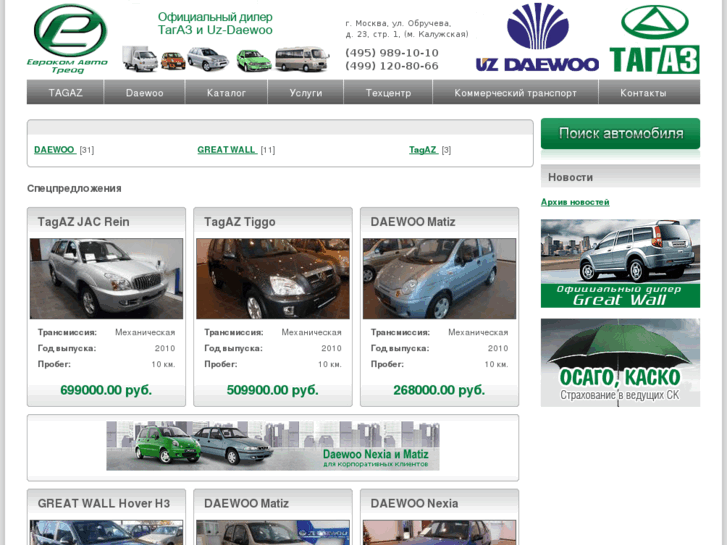Click the Спецпредложения heading
The width and height of the screenshot is (727, 545).
tap(74, 188)
